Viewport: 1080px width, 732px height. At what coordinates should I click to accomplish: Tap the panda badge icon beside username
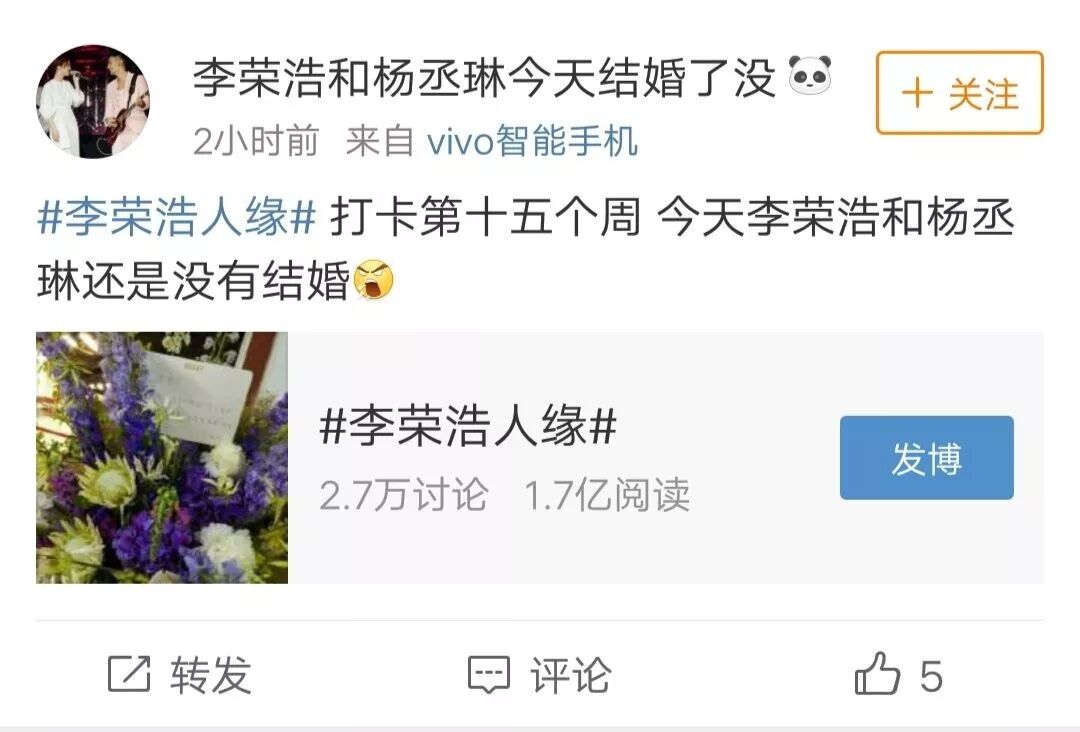pos(810,75)
